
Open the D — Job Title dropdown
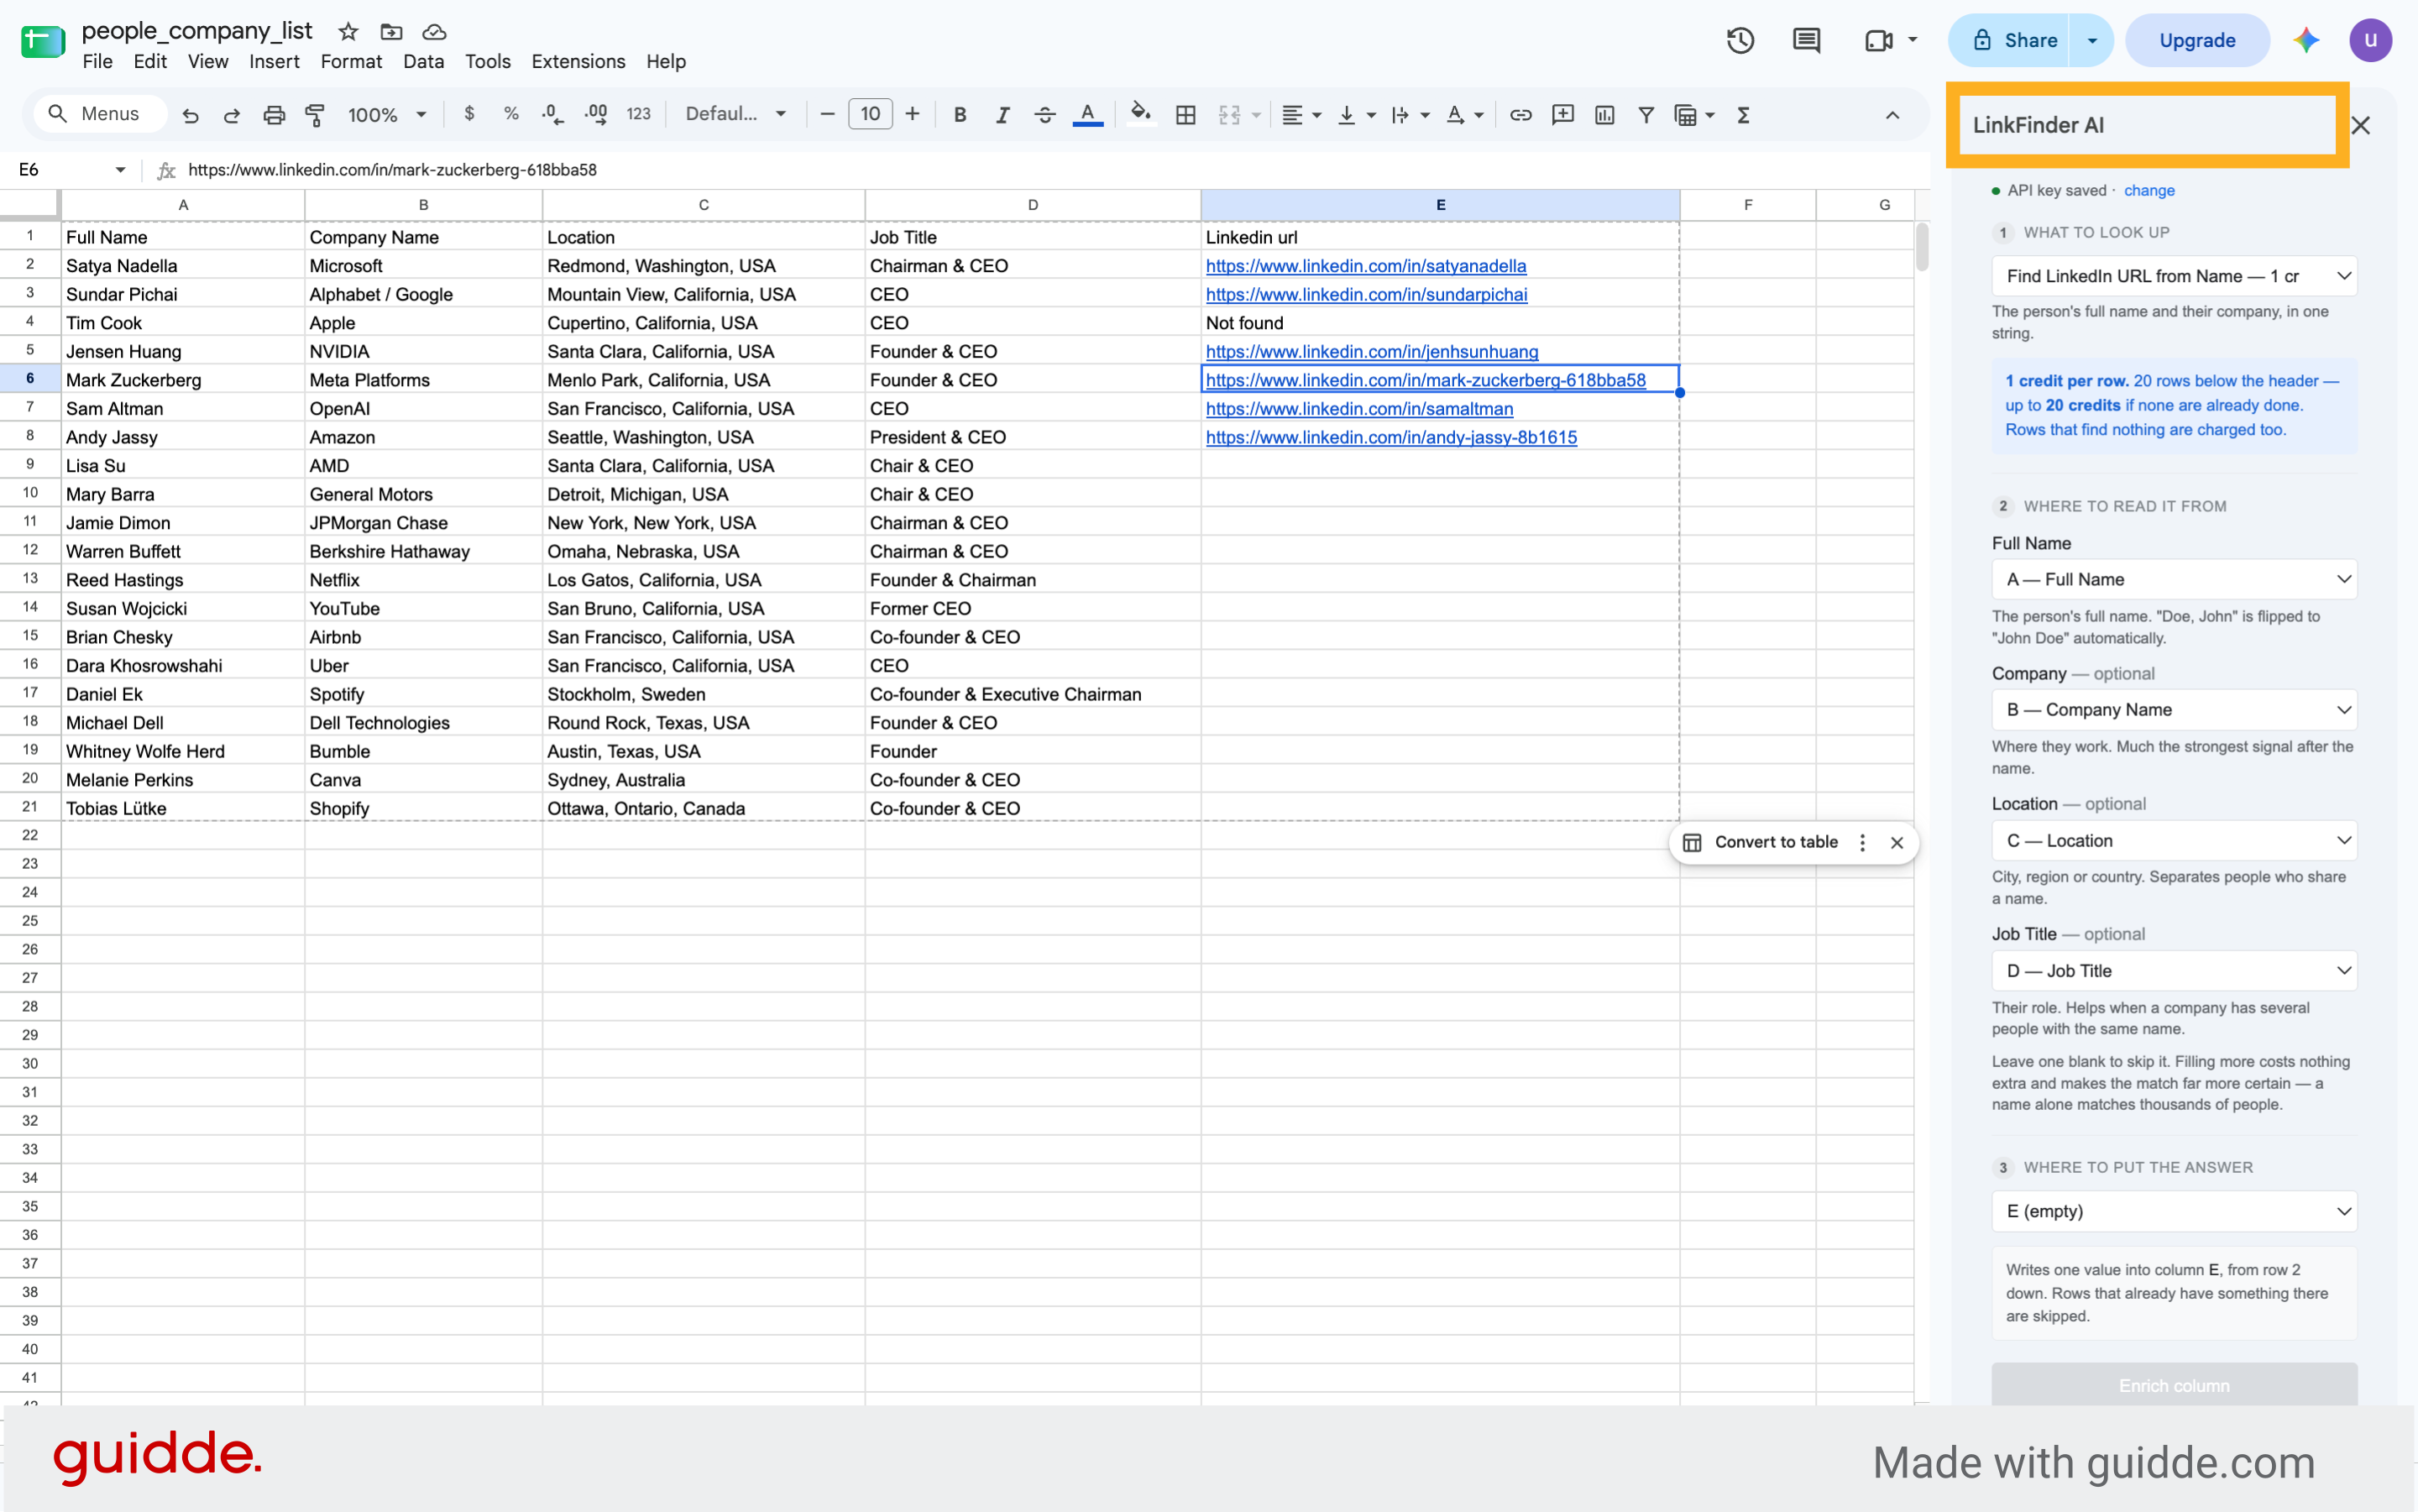(x=2174, y=971)
